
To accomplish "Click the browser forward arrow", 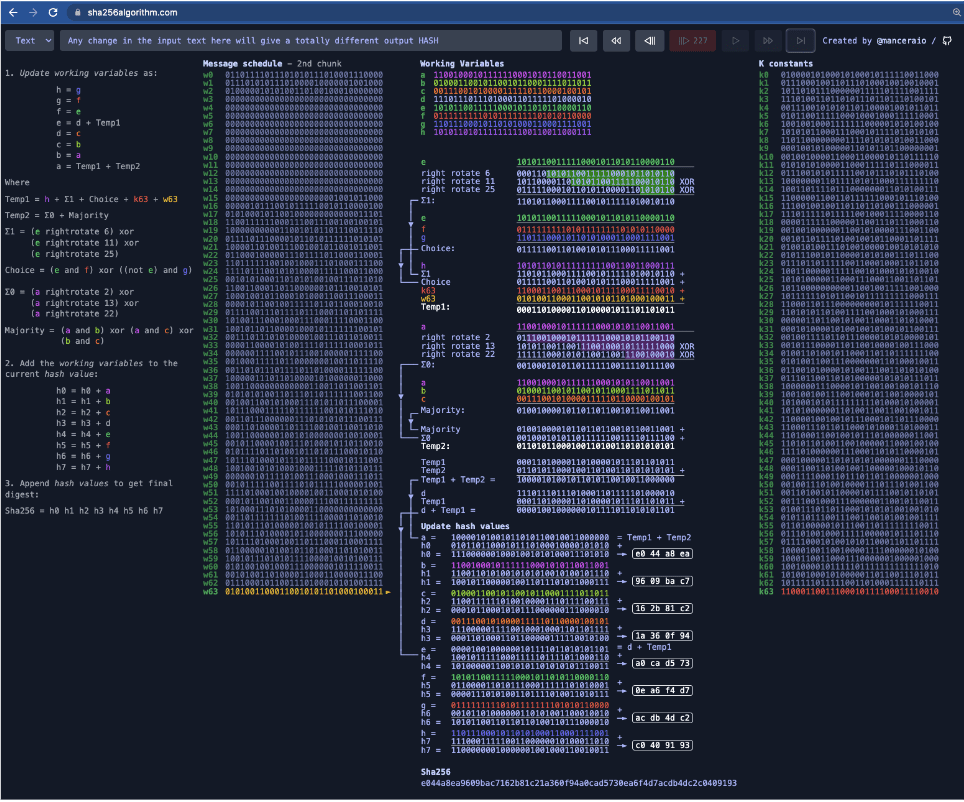I will click(x=33, y=12).
